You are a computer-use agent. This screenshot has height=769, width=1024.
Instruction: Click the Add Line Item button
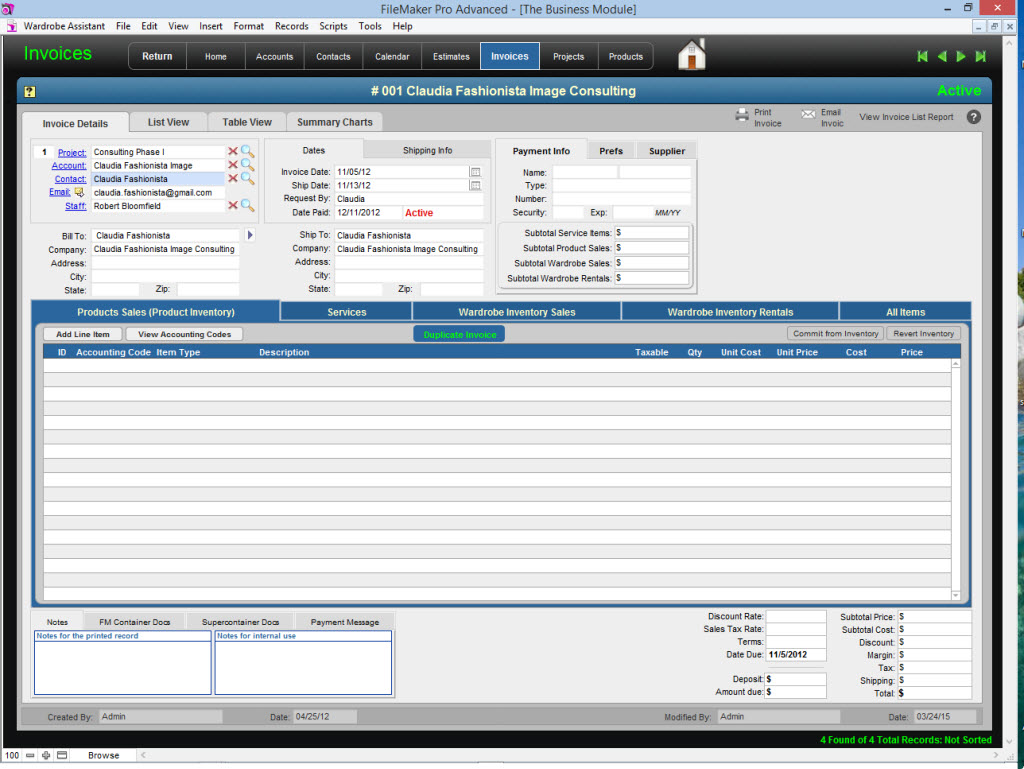coord(83,334)
